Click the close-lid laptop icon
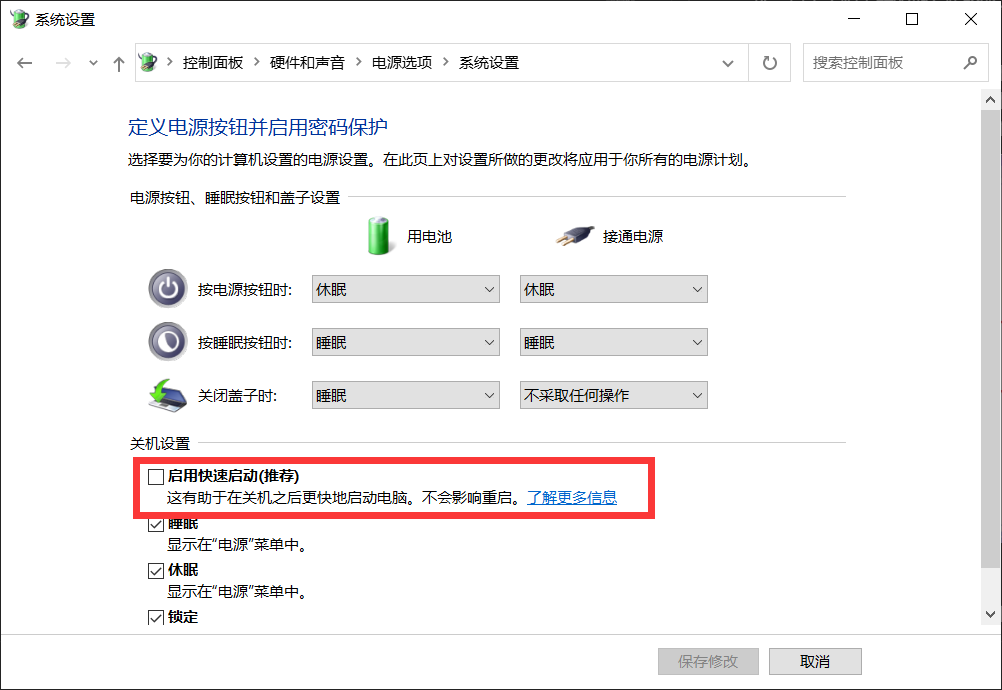Image resolution: width=1002 pixels, height=690 pixels. (x=167, y=395)
